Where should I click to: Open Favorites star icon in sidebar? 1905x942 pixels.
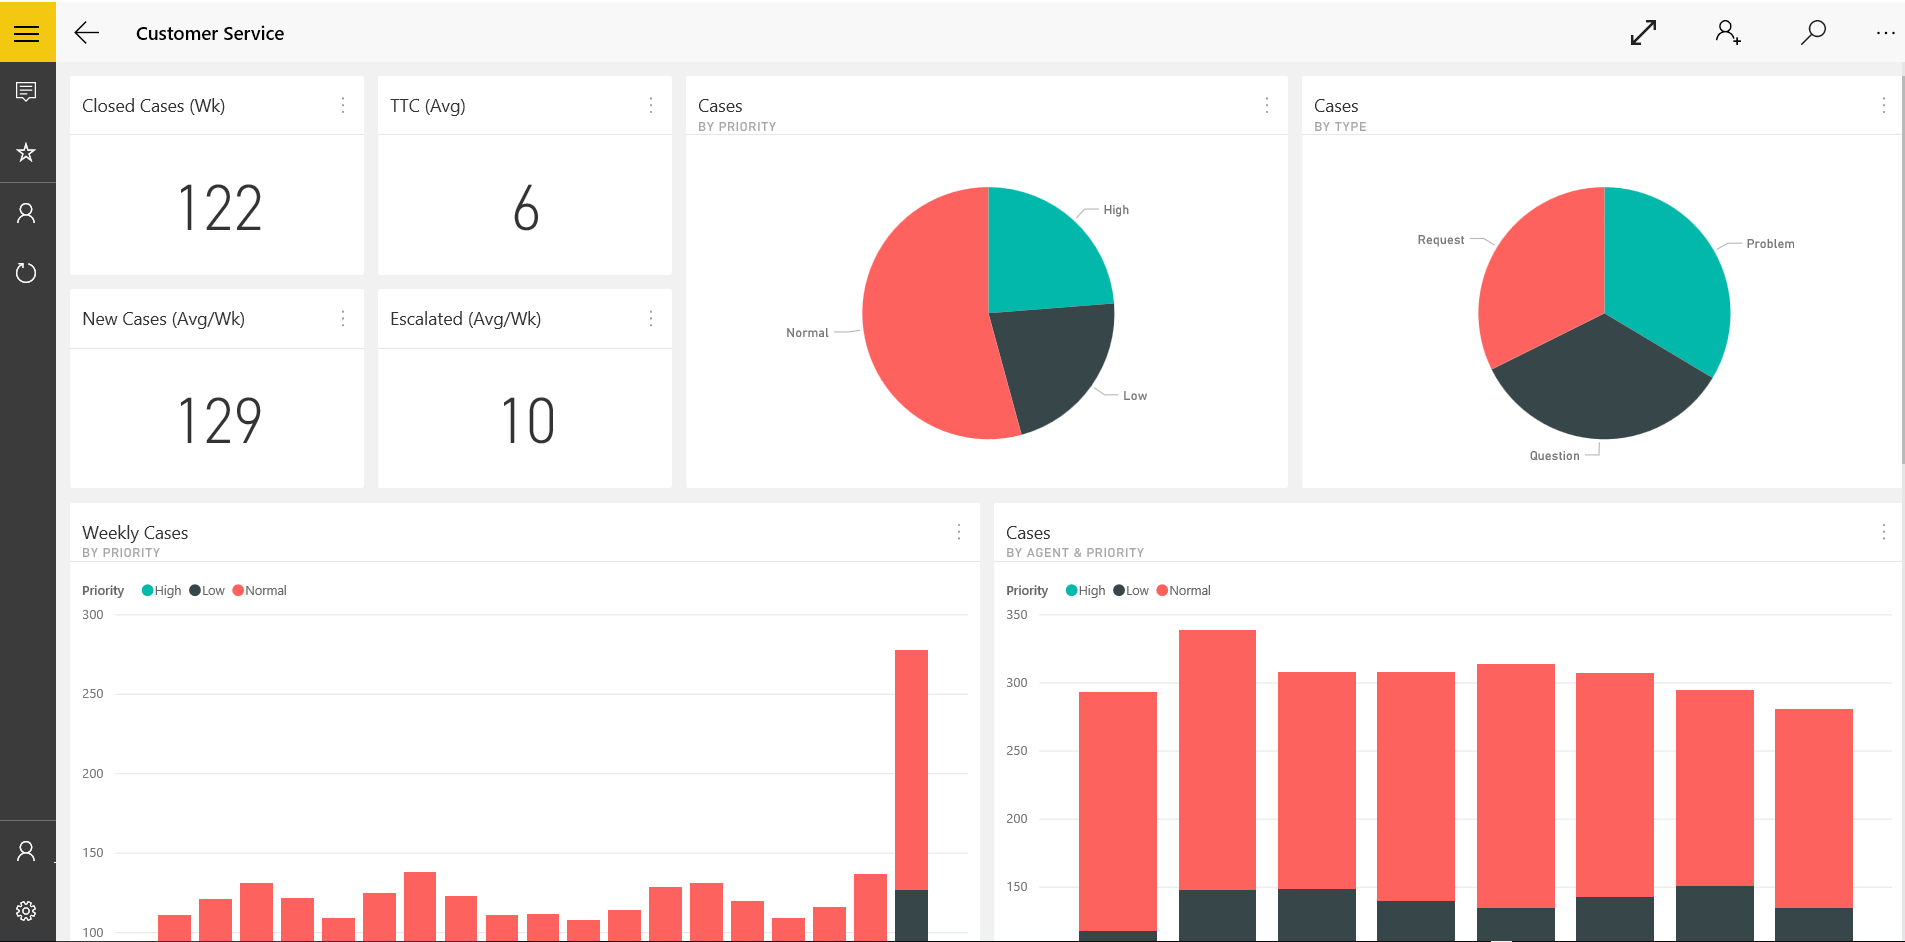(27, 152)
